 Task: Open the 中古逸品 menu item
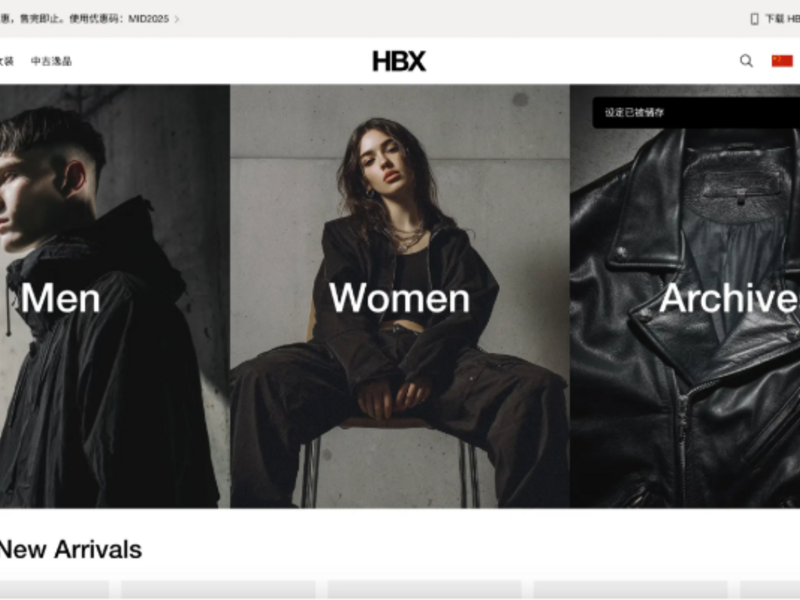[51, 61]
